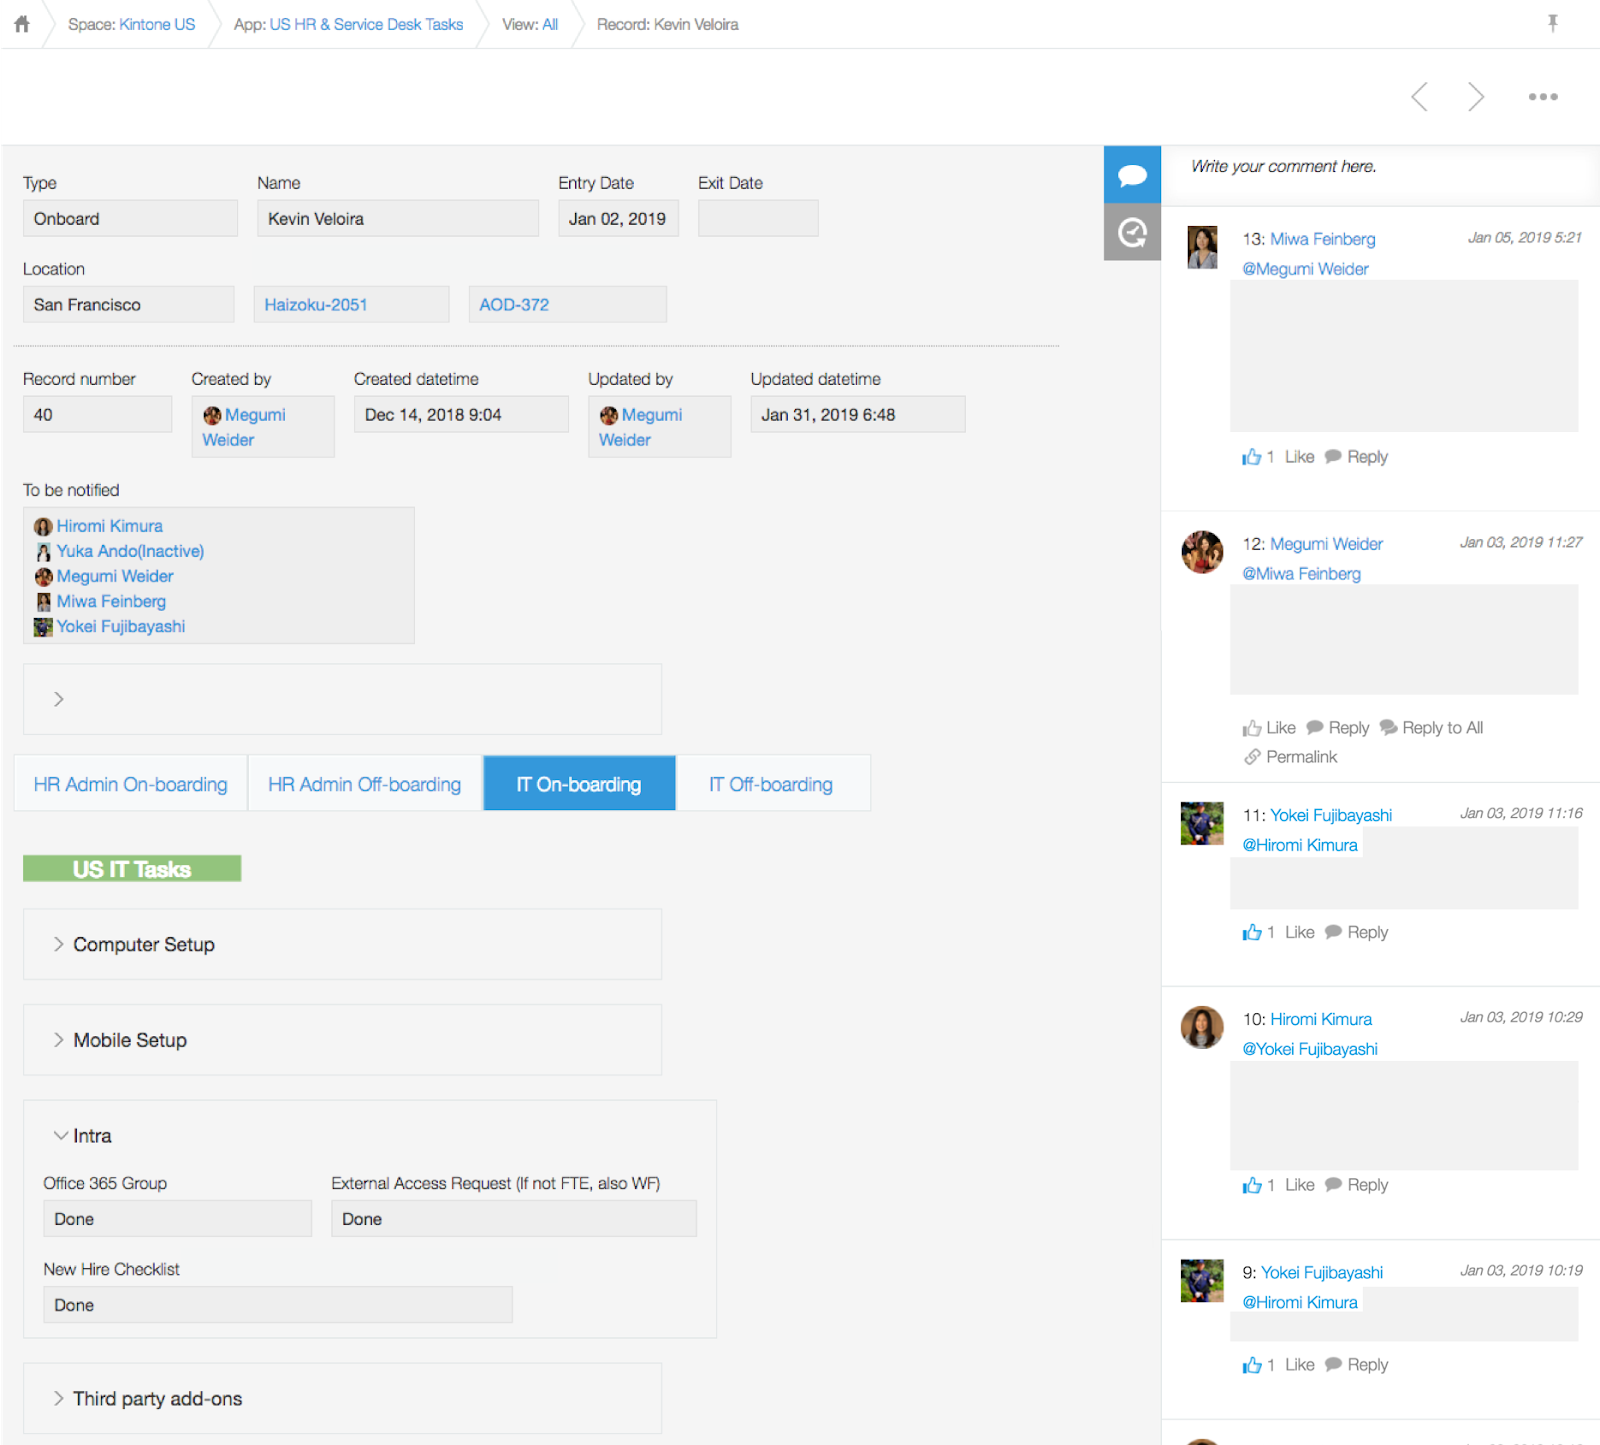This screenshot has height=1445, width=1600.
Task: Open Hiromi Kimura's avatar in To be notified
Action: click(x=43, y=525)
